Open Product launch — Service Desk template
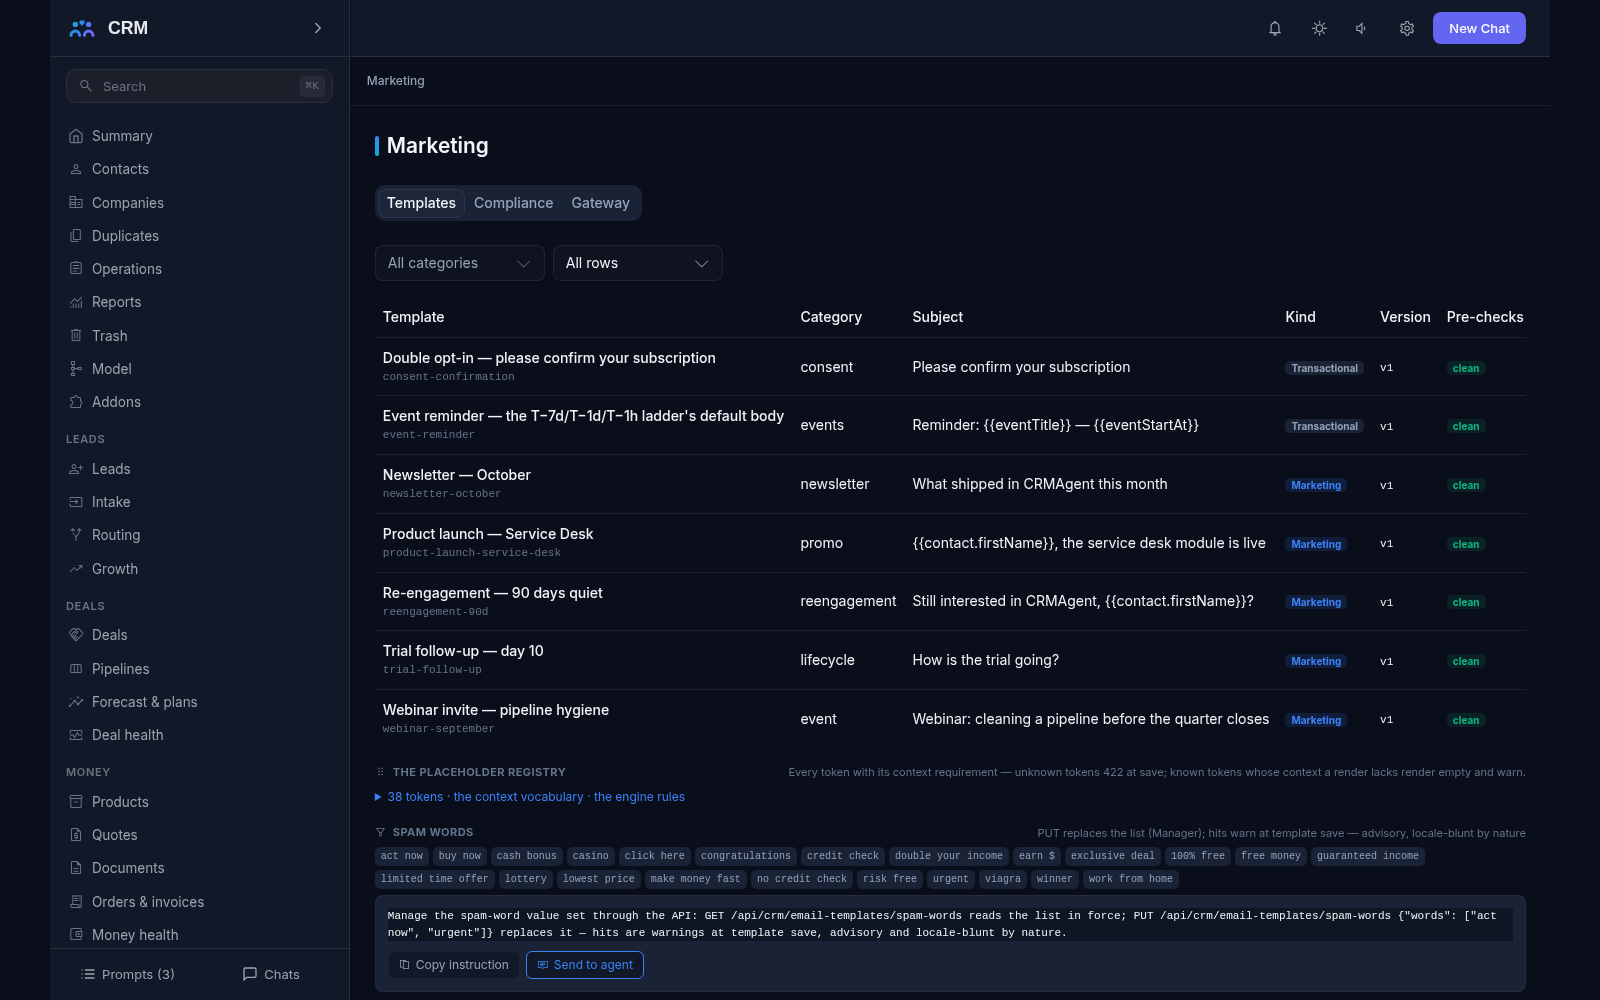The width and height of the screenshot is (1600, 1000). (950, 543)
